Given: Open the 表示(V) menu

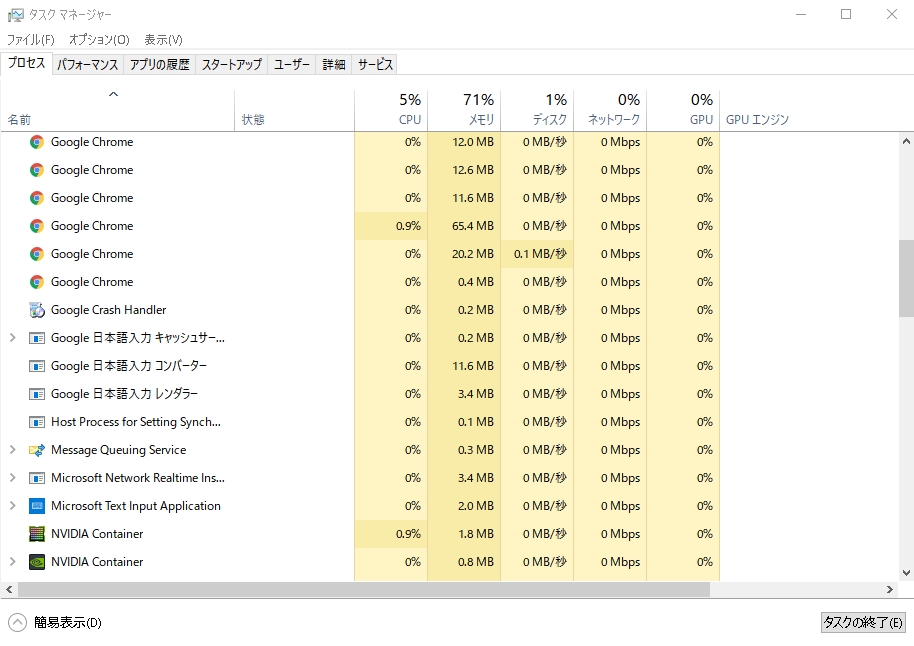Looking at the screenshot, I should pos(163,40).
